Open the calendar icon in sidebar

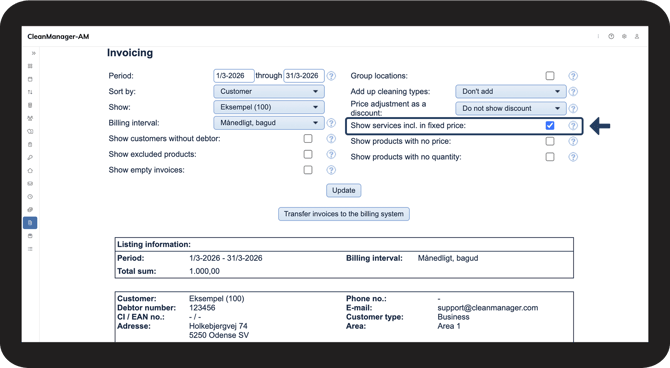30,79
